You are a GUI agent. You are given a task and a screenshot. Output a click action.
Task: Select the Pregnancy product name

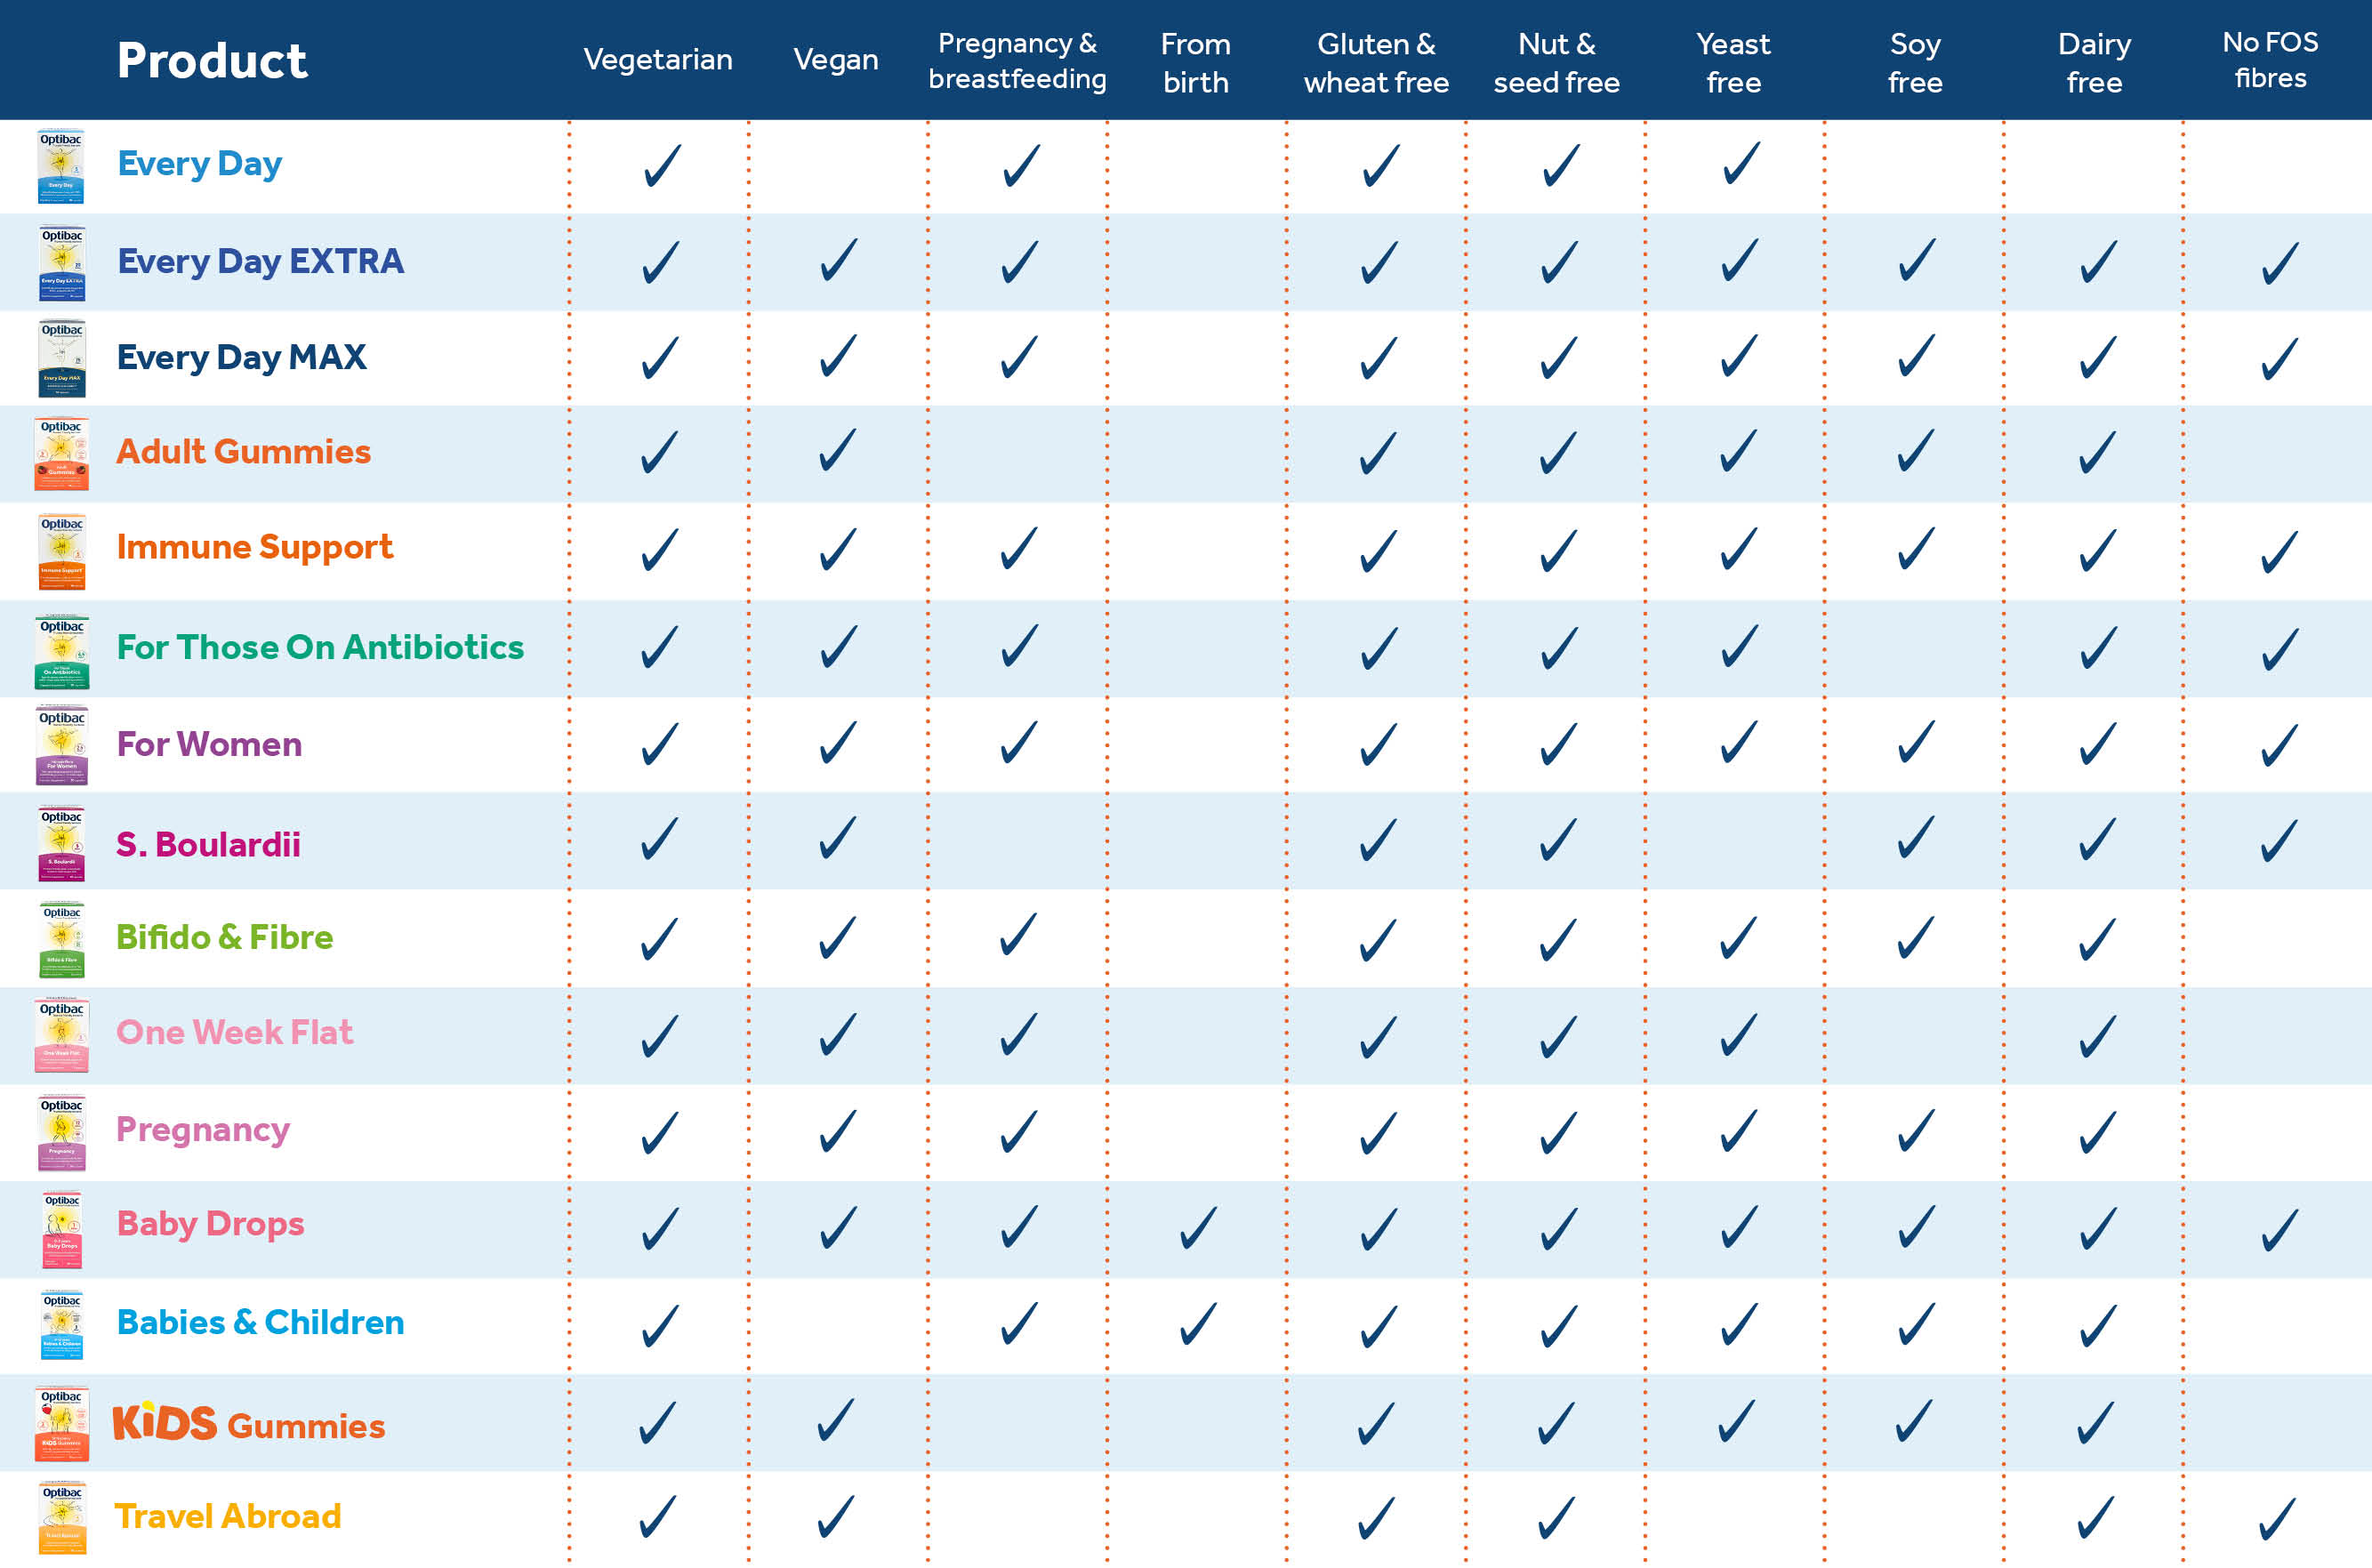click(203, 1130)
